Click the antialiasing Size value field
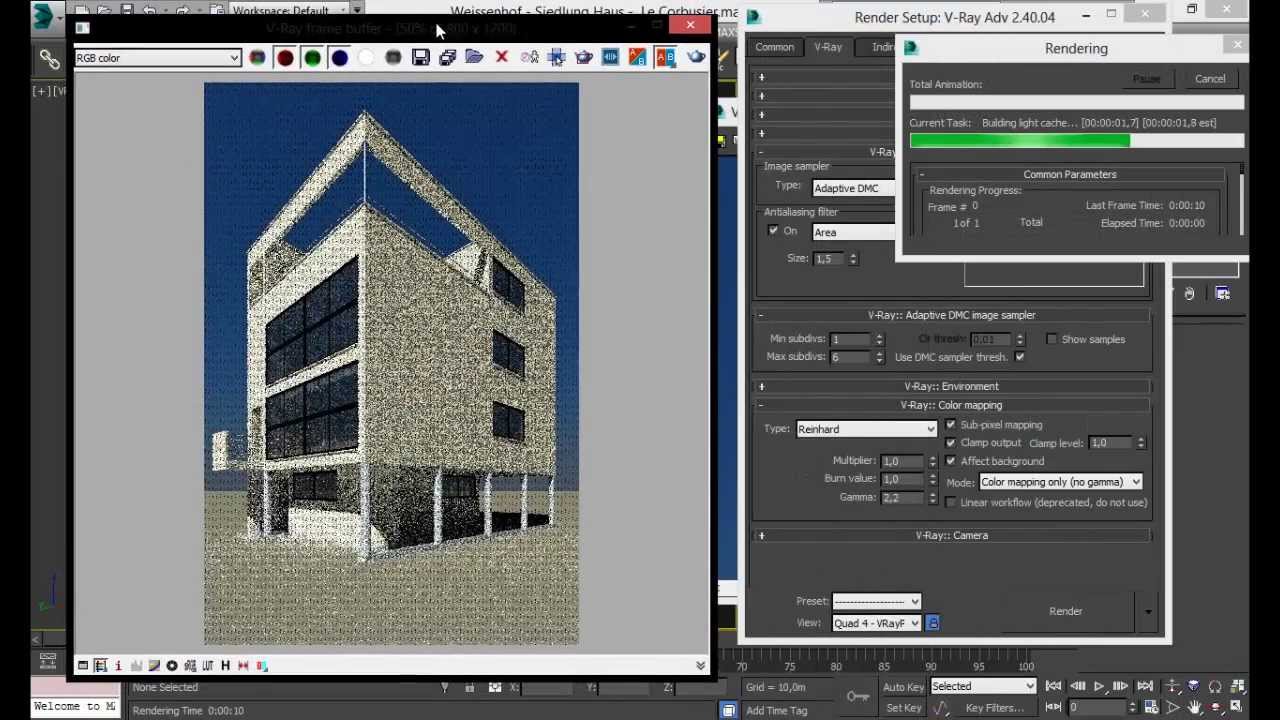 pyautogui.click(x=829, y=259)
